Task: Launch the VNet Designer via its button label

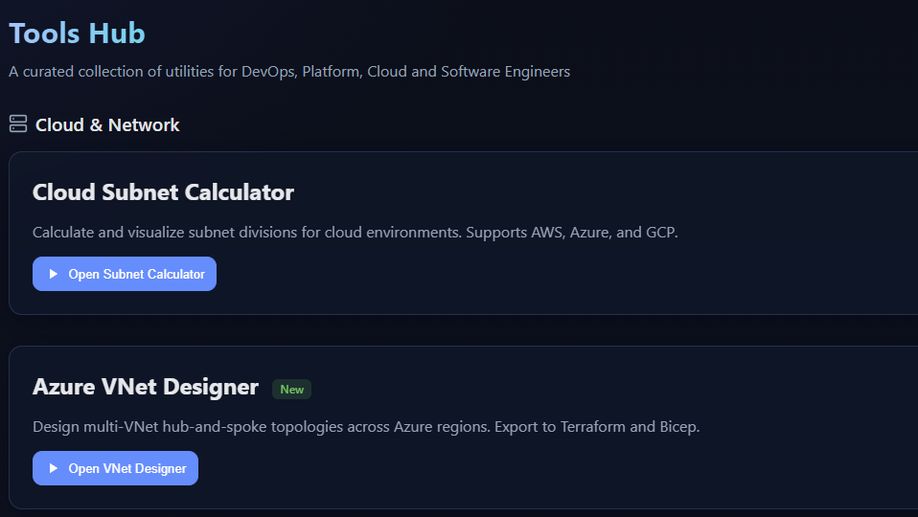Action: point(127,468)
